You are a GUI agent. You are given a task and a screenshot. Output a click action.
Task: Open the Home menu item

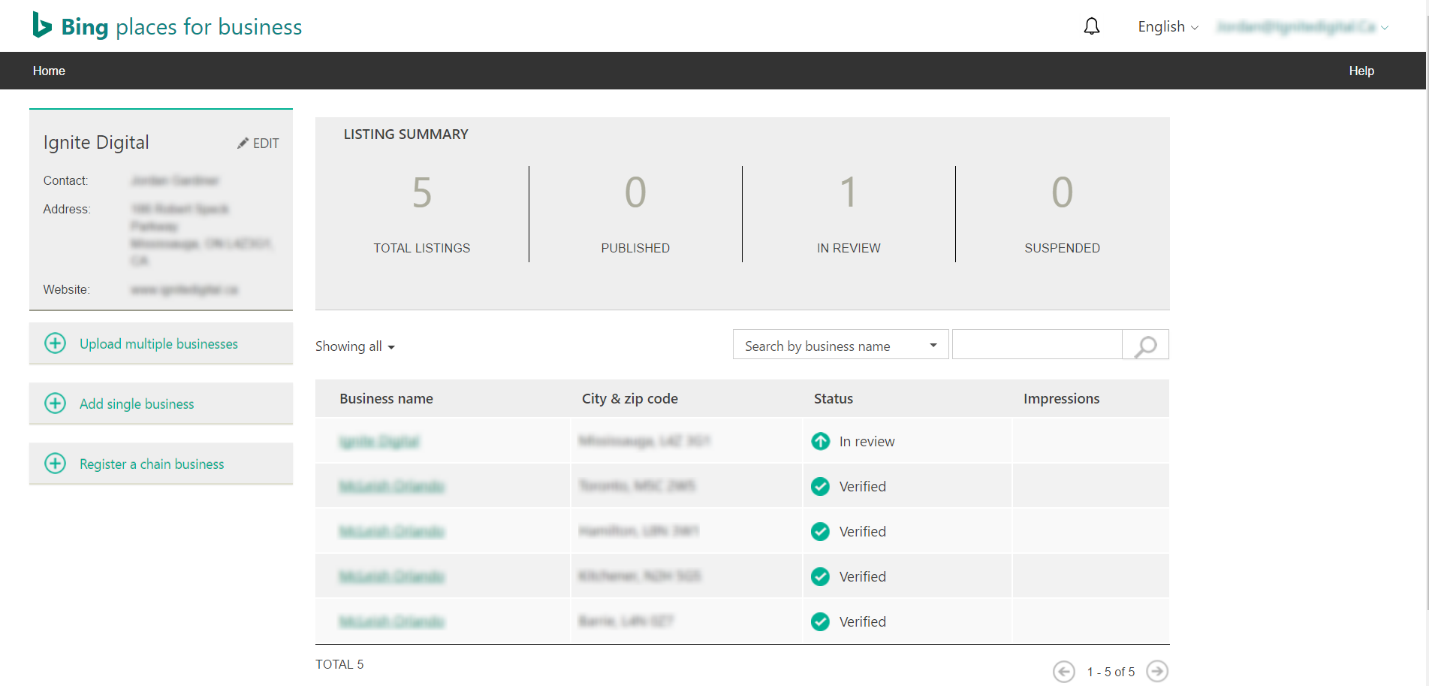pos(49,71)
